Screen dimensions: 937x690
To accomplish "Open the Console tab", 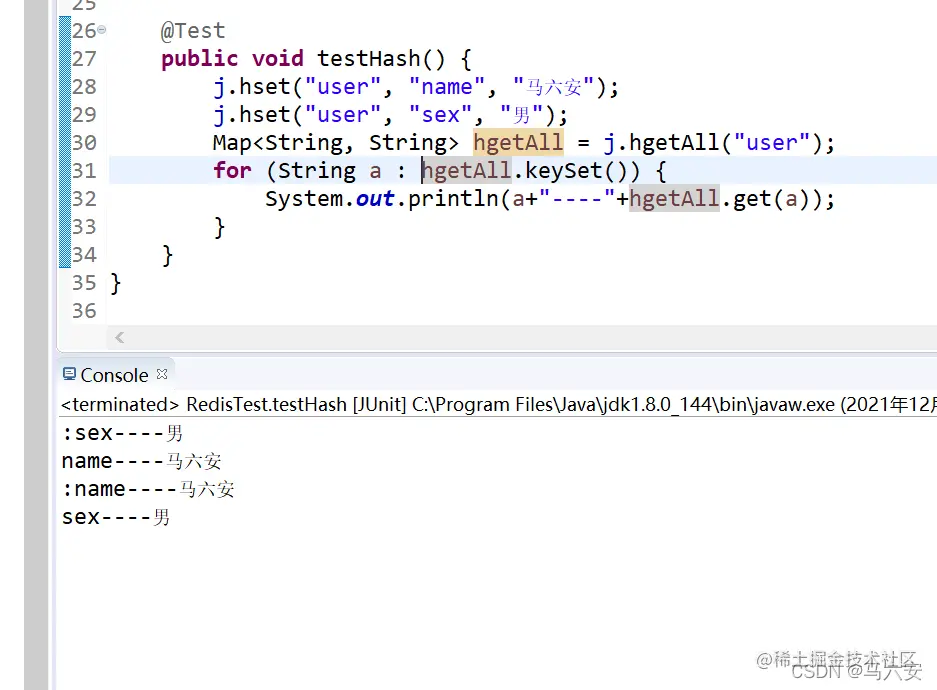I will click(114, 375).
